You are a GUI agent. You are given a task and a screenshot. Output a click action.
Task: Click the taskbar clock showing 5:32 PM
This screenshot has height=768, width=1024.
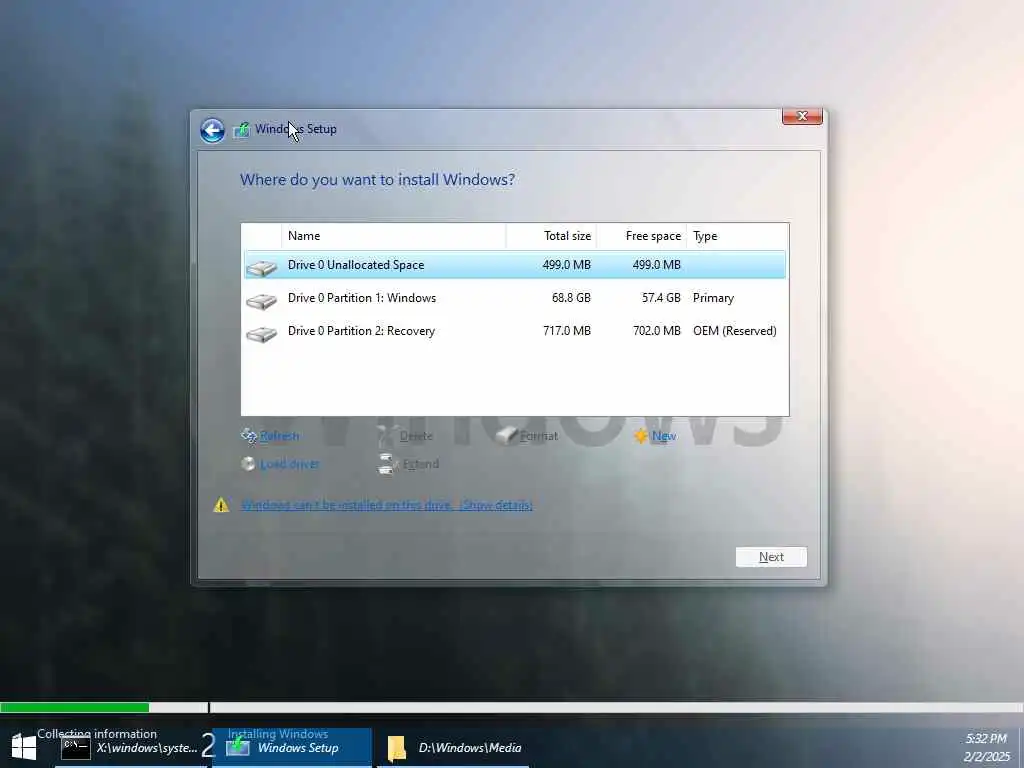pyautogui.click(x=987, y=748)
